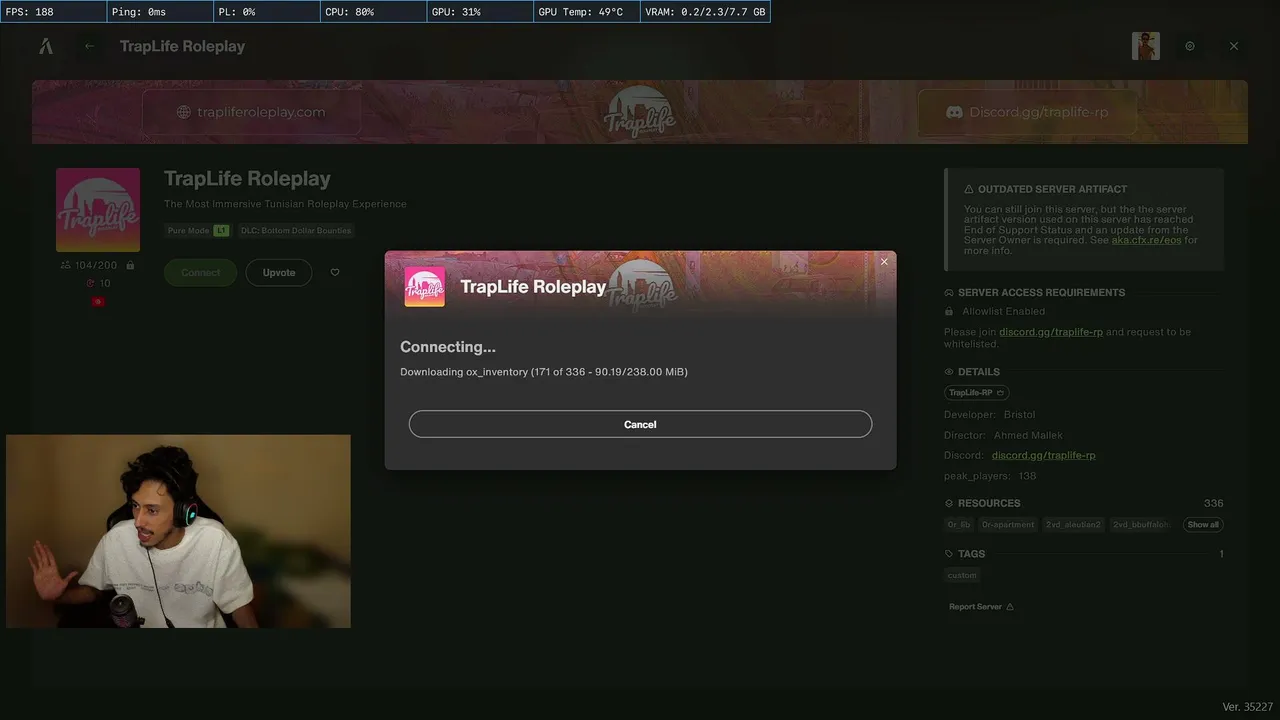Select the 2vd_bbuffalo resource chip
The width and height of the screenshot is (1280, 720).
click(1141, 525)
